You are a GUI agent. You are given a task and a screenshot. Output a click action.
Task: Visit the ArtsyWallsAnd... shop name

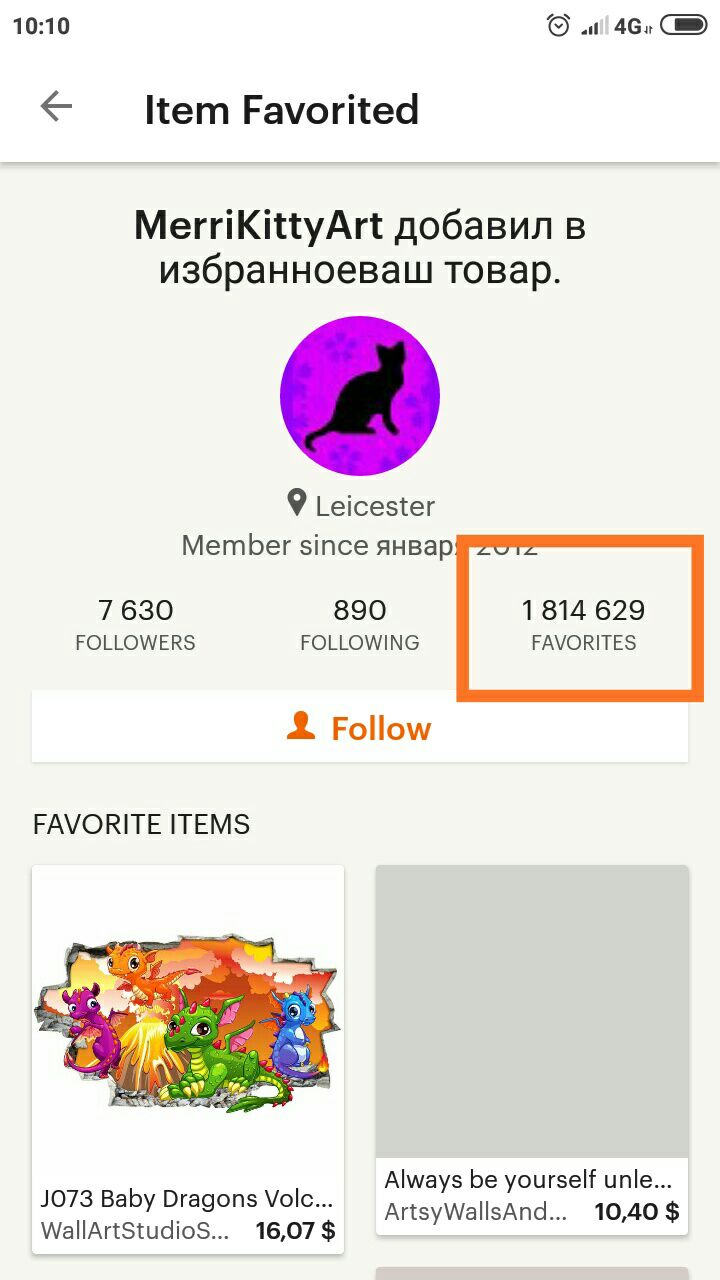coord(476,1212)
